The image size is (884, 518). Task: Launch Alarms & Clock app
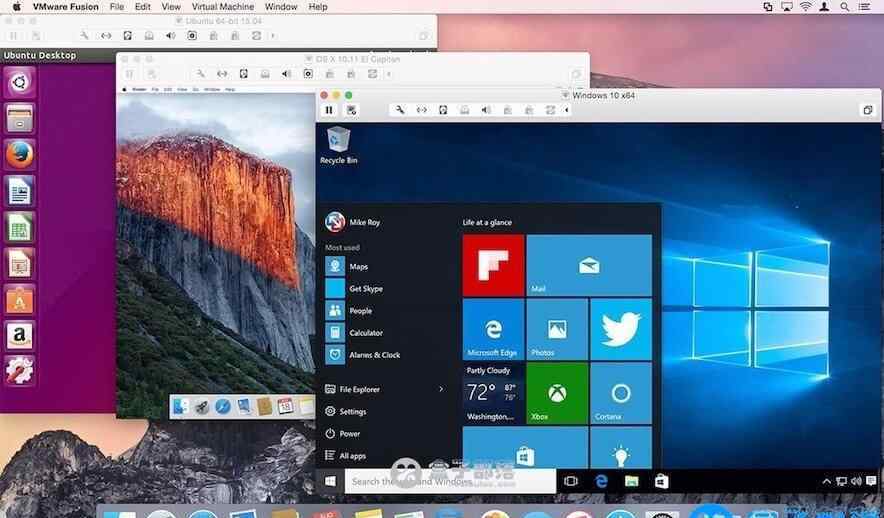click(363, 355)
